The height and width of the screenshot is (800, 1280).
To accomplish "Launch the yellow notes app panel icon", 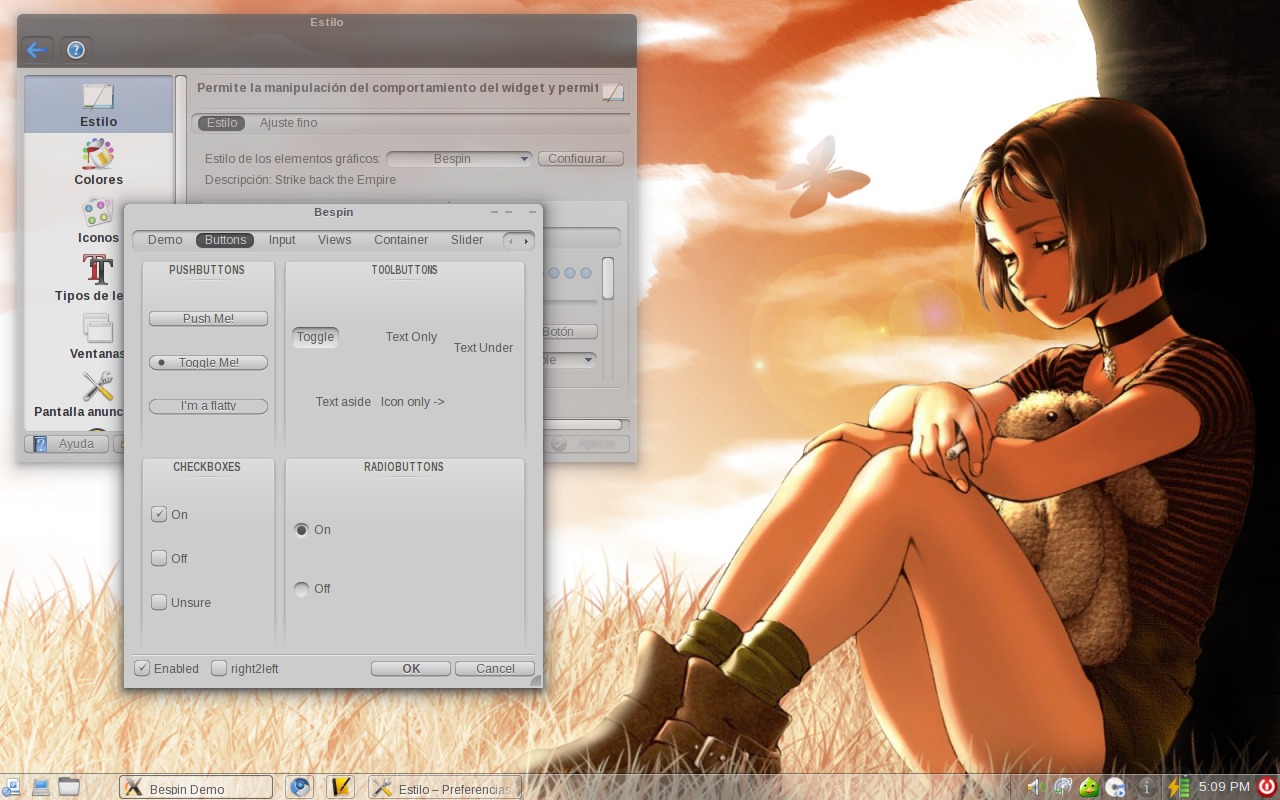I will coord(340,787).
